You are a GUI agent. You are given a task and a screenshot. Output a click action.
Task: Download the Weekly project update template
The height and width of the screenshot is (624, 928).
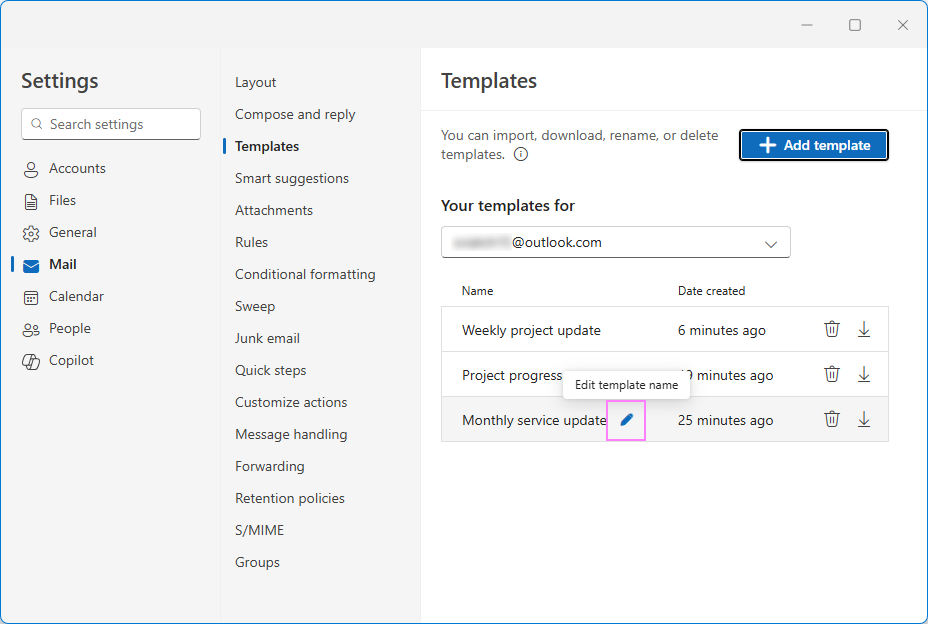pos(864,328)
